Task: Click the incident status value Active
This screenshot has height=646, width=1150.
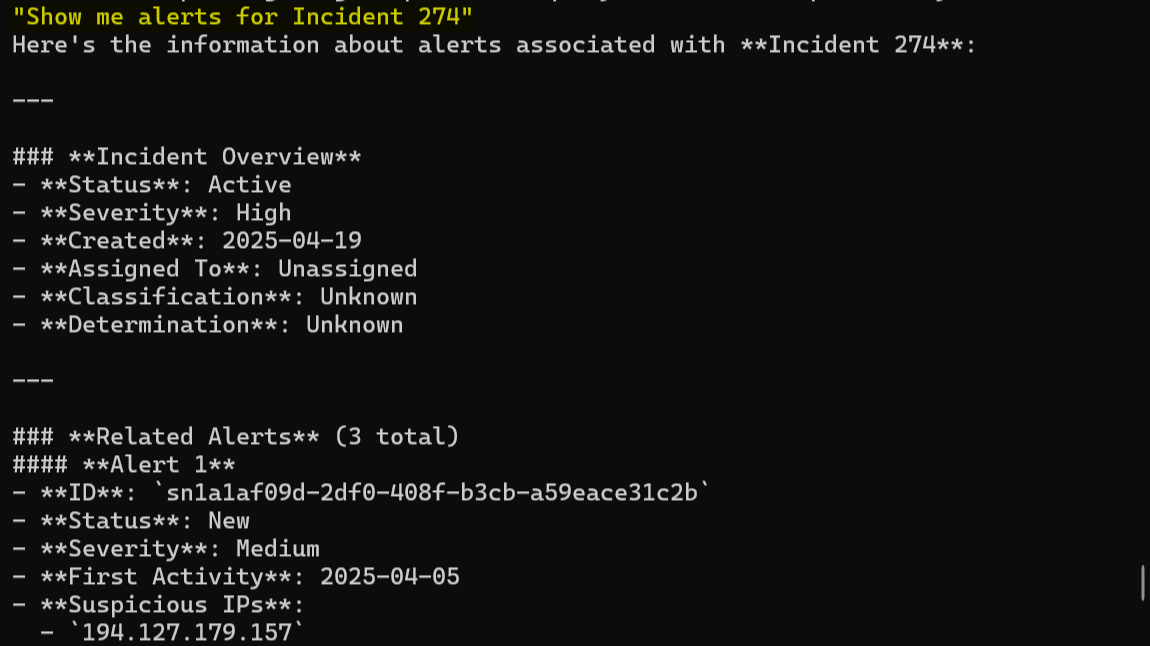Action: point(249,185)
